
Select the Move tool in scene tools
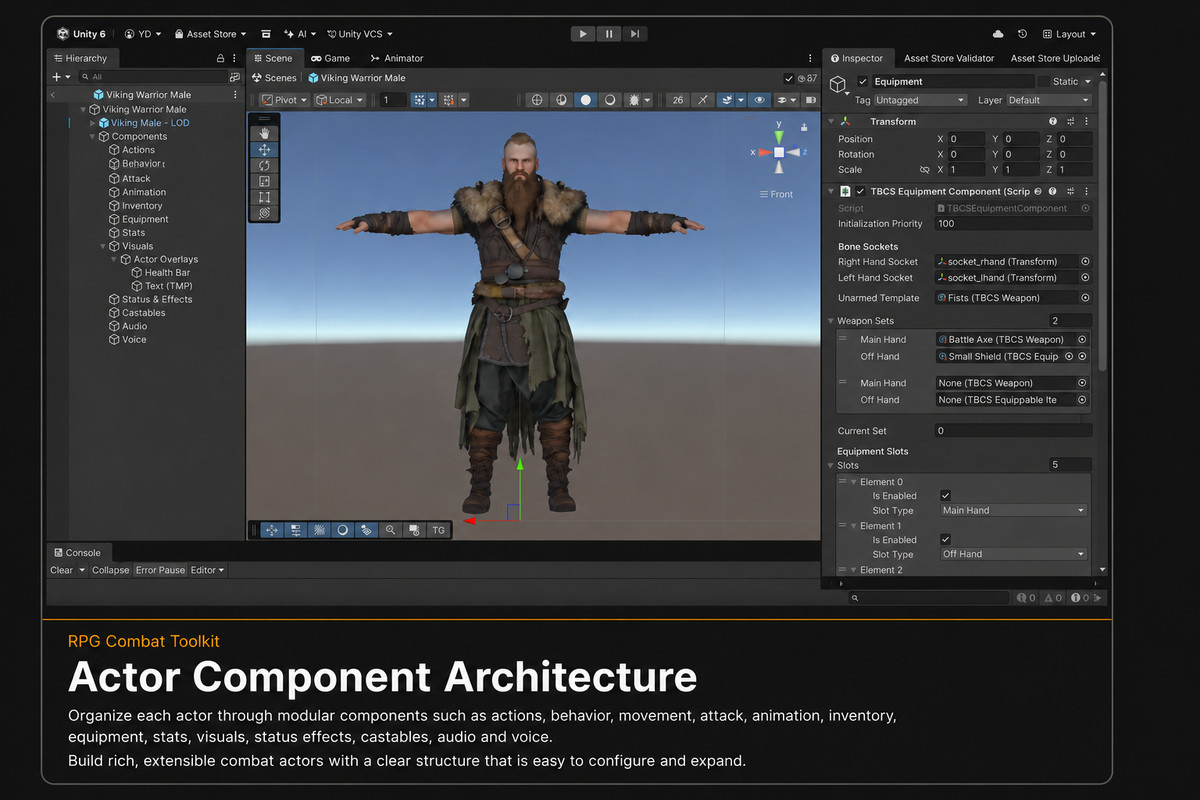pos(265,149)
